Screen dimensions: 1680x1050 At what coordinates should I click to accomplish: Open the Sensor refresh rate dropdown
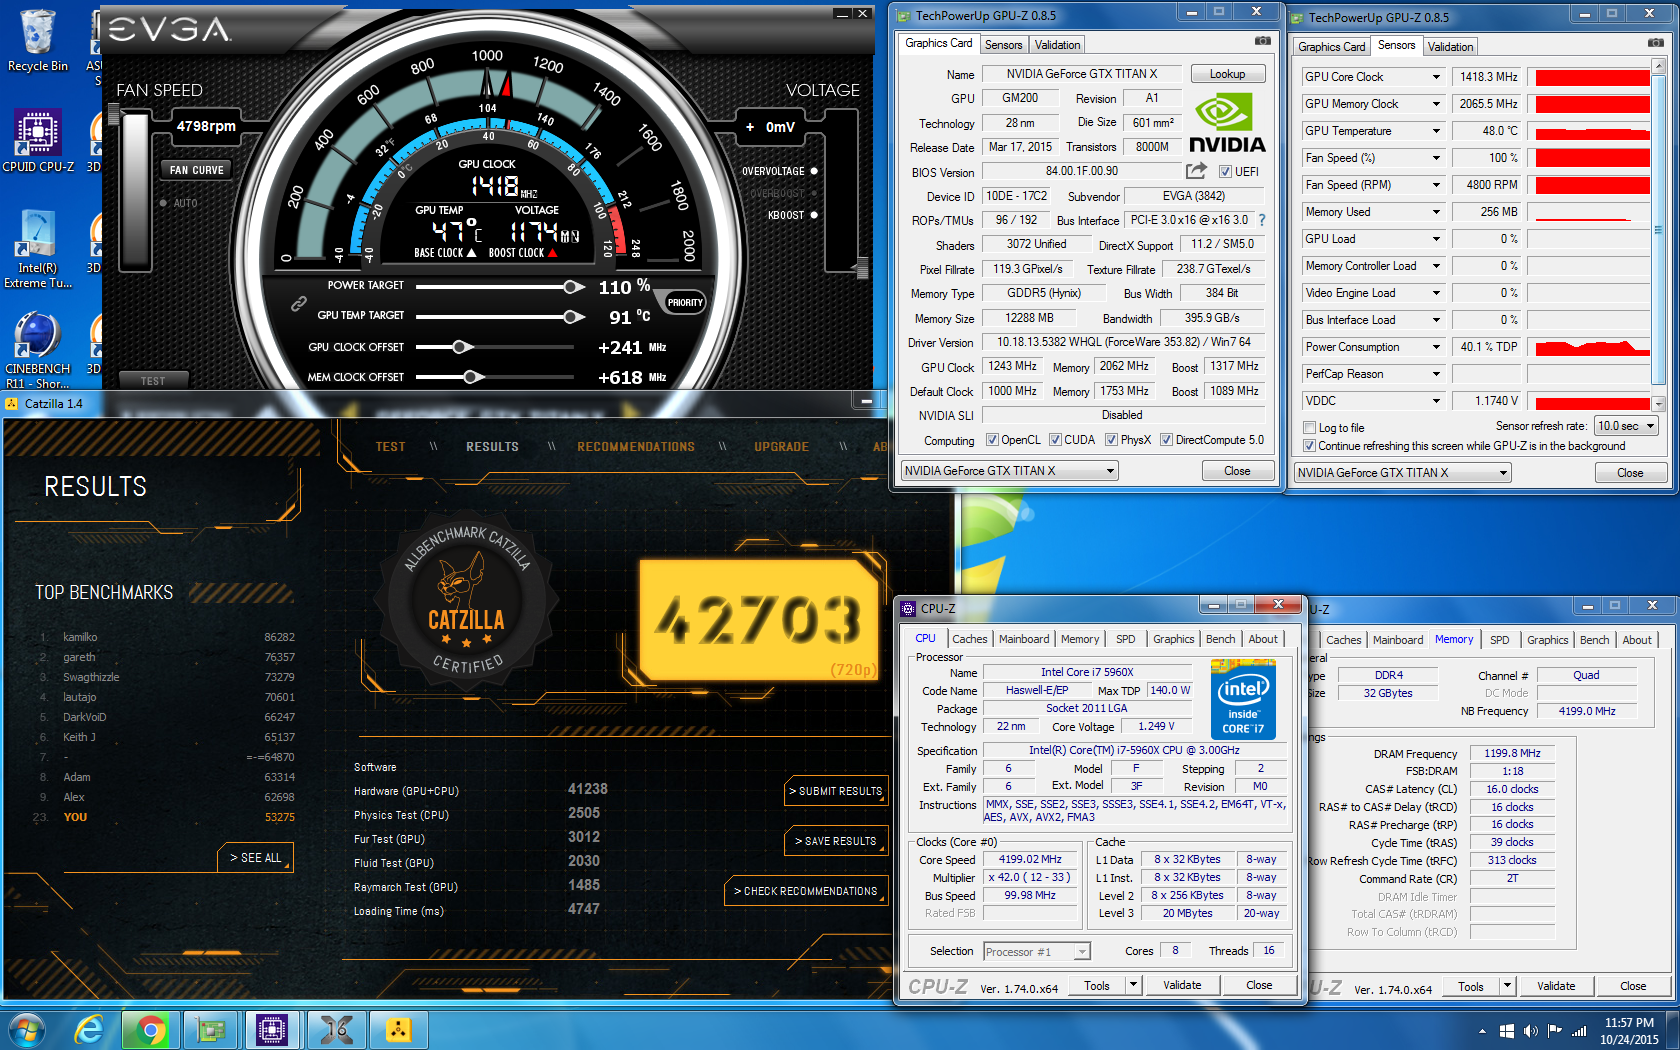point(1627,426)
